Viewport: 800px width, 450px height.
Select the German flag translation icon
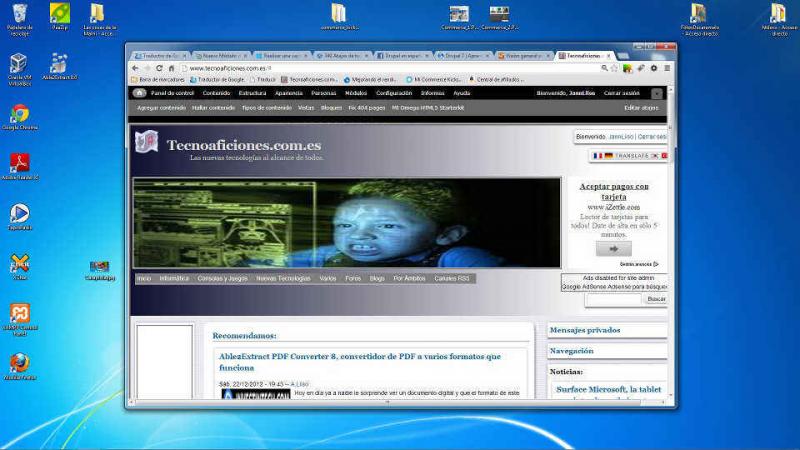coord(608,156)
